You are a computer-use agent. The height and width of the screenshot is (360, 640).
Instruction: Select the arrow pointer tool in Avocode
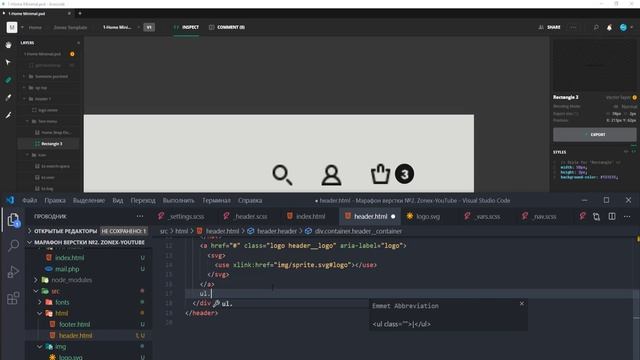point(8,62)
